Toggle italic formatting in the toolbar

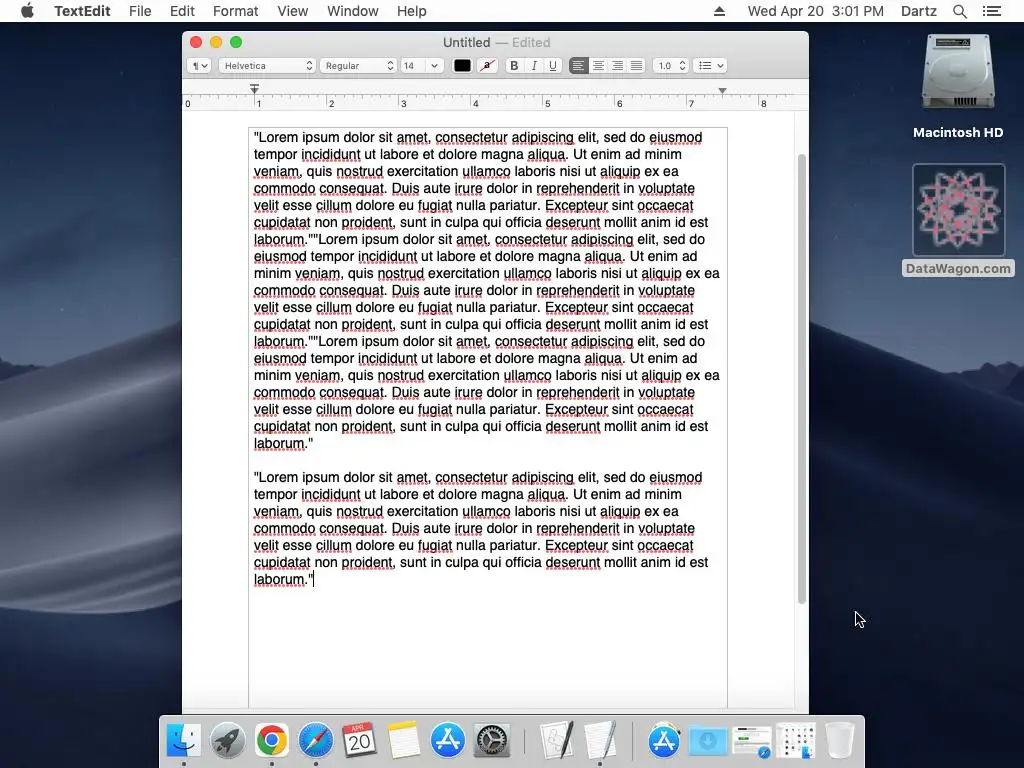click(x=534, y=65)
